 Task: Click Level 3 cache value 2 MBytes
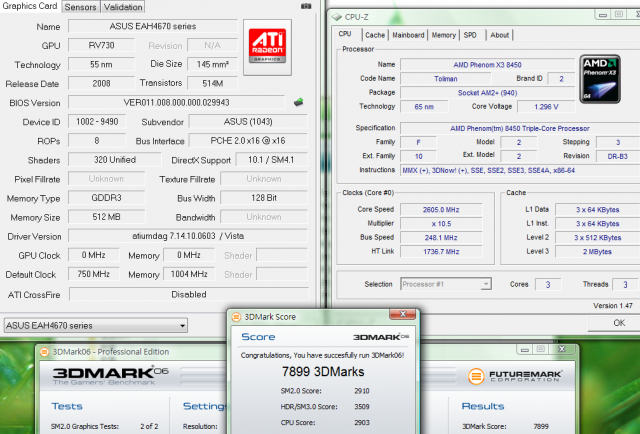click(598, 251)
